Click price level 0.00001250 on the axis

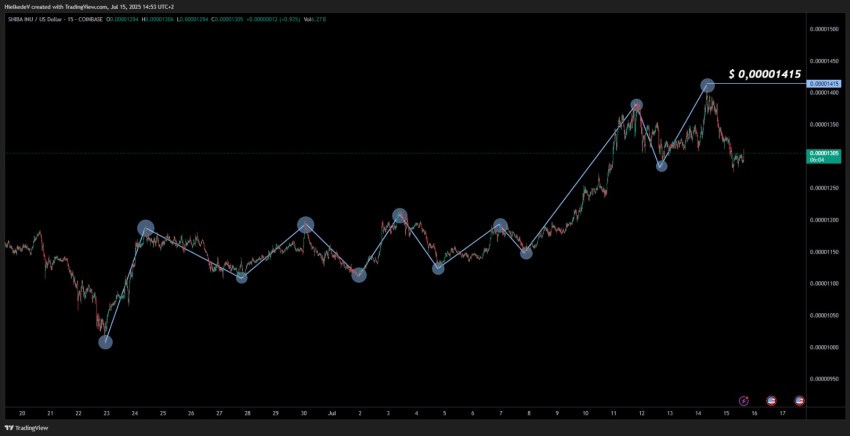tap(824, 188)
